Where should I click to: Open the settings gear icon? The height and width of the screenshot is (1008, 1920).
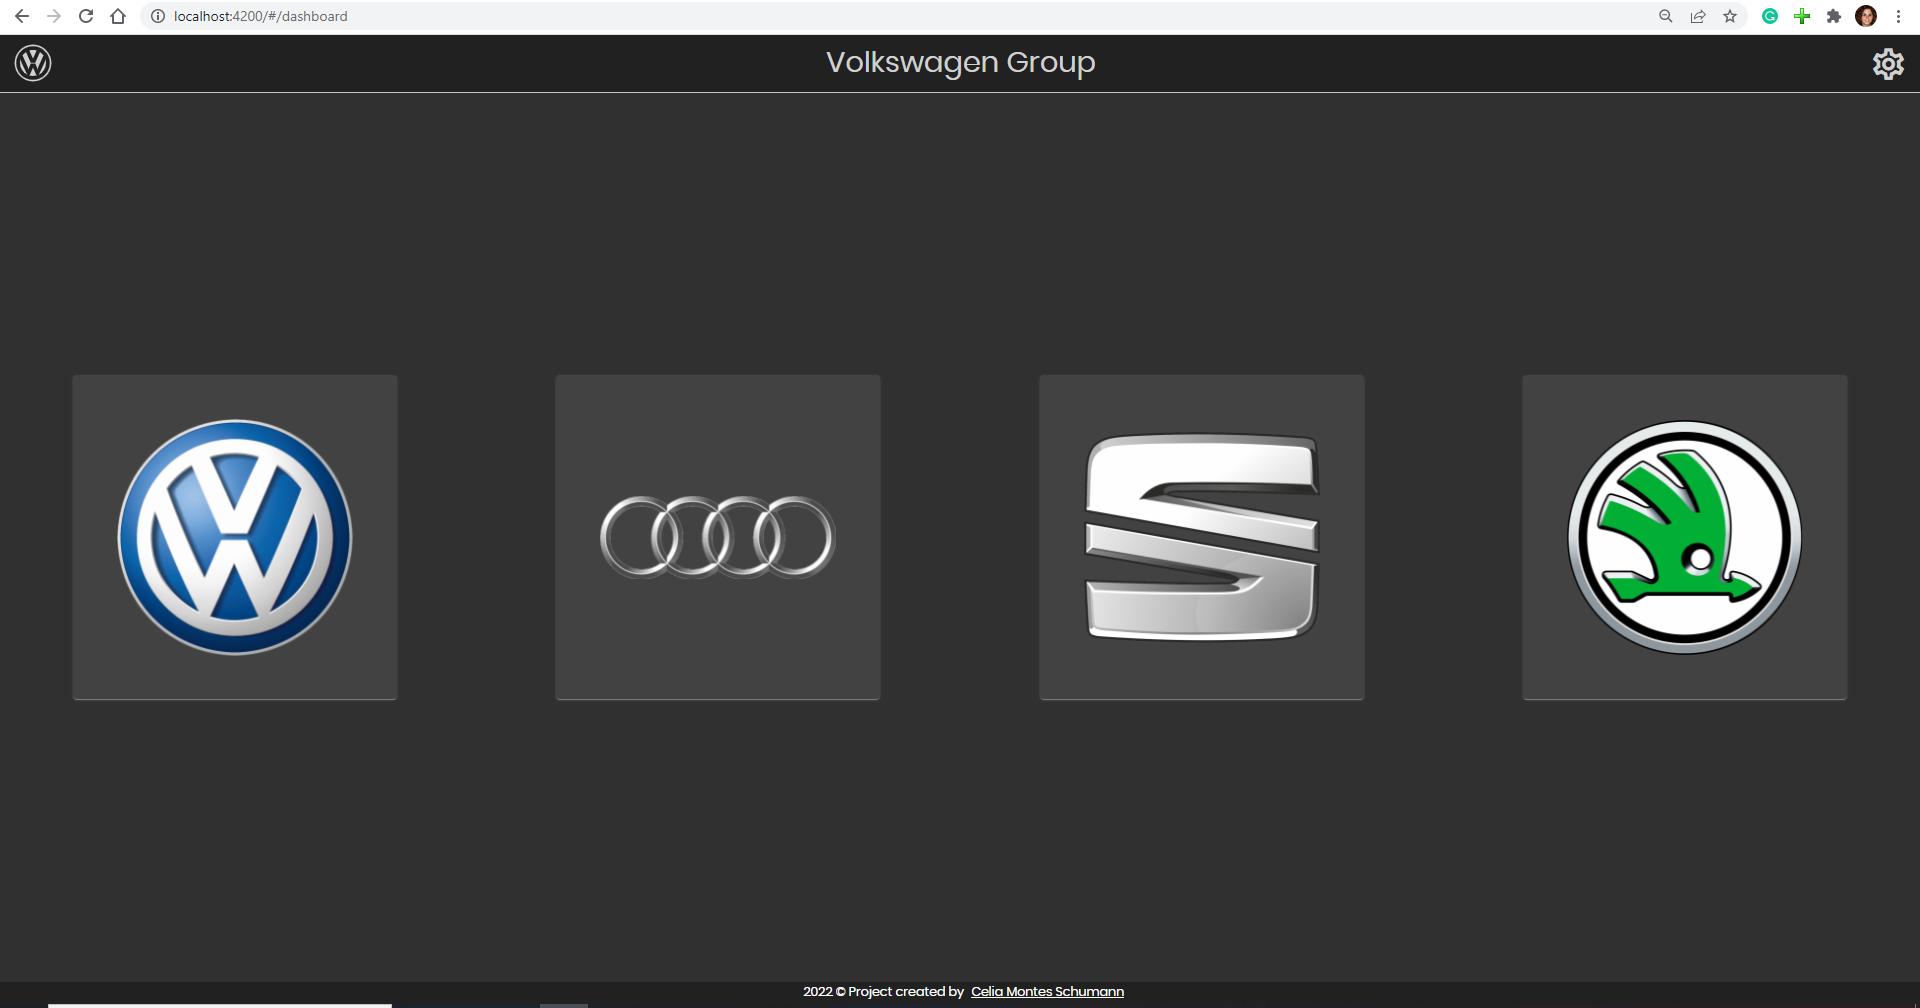coord(1888,63)
